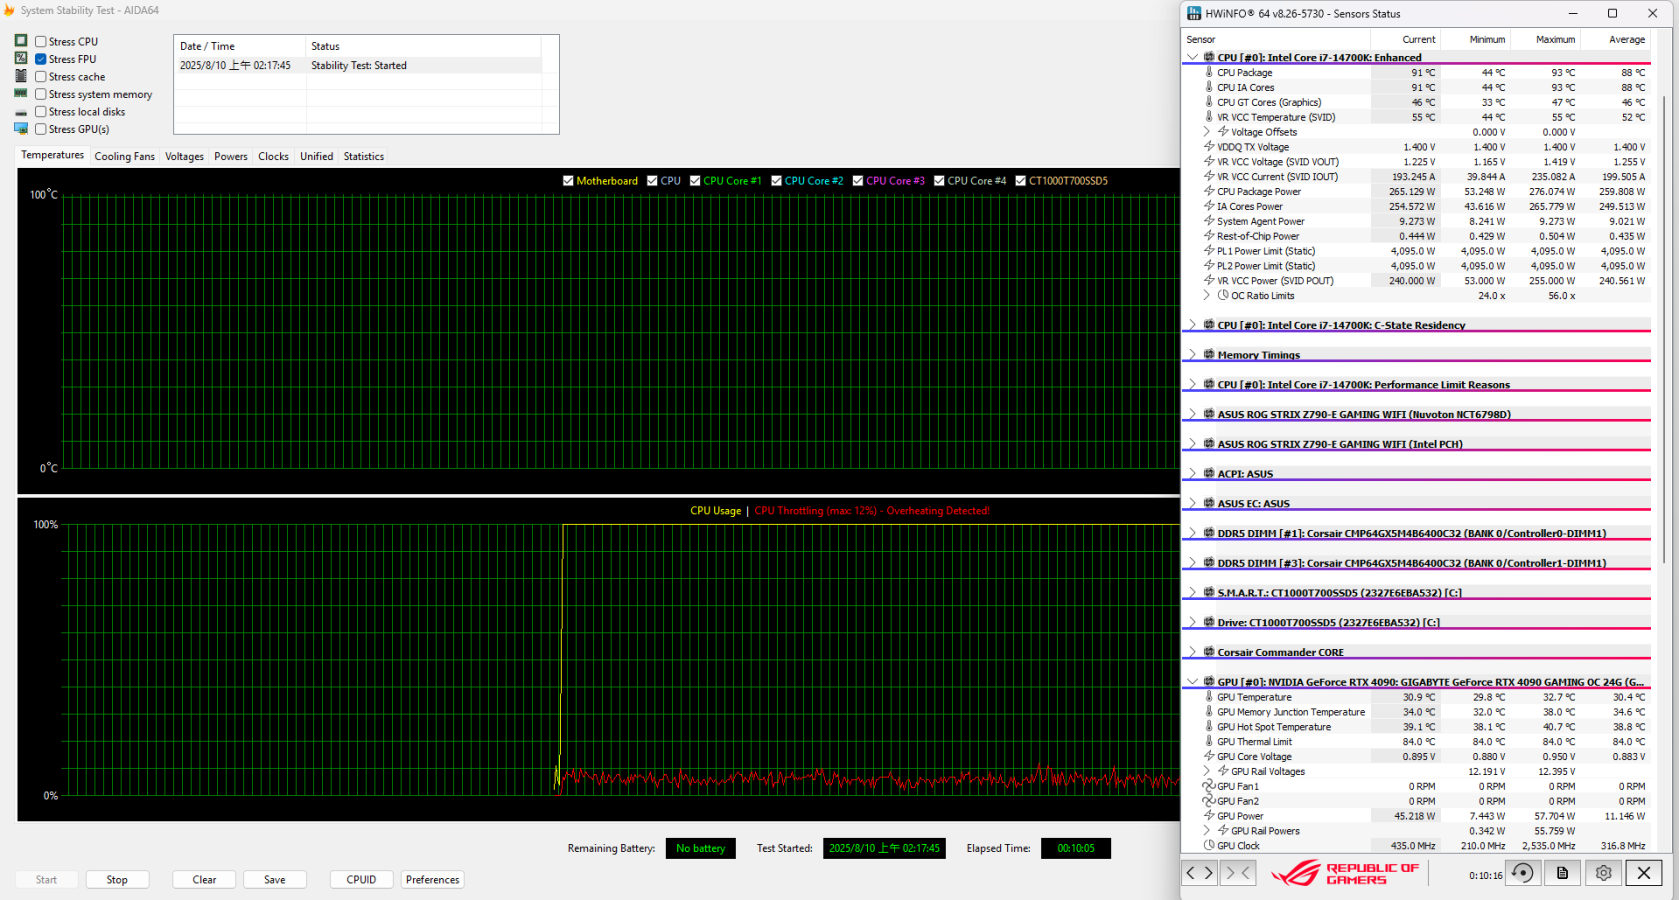Expand the Corsair Commander CORE group
Screen dimensions: 1679x900
[1192, 652]
